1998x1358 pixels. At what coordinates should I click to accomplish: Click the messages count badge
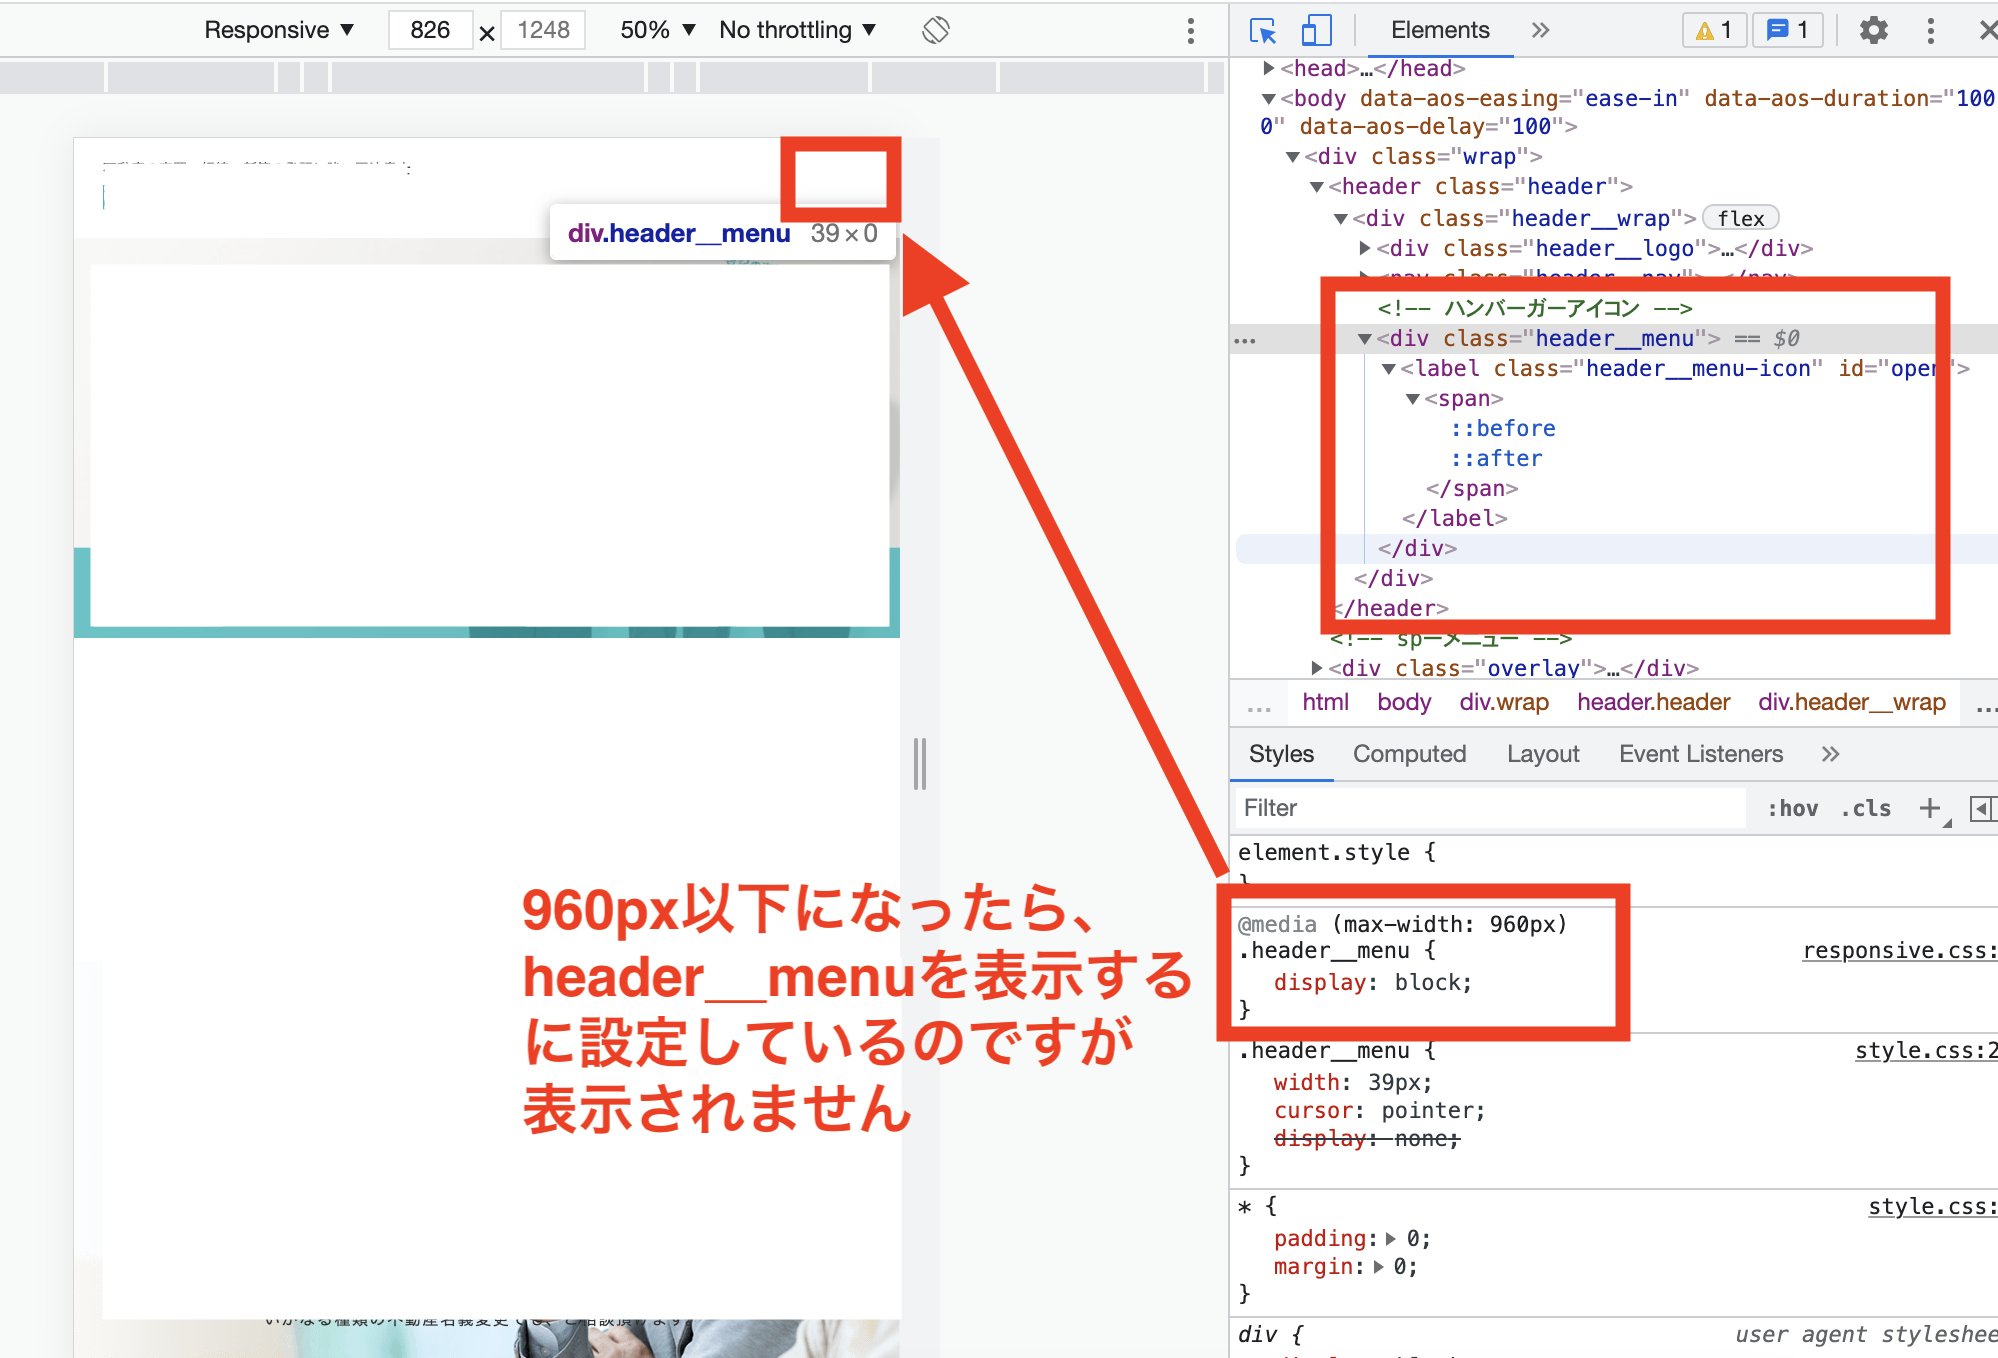[x=1787, y=31]
